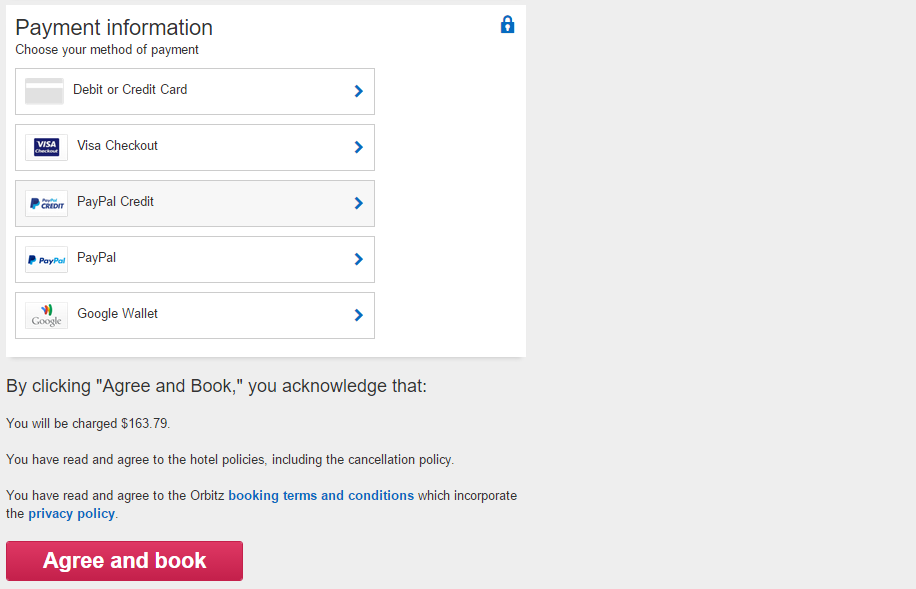Viewport: 916px width, 589px height.
Task: Expand the Visa Checkout chevron arrow
Action: pos(359,147)
